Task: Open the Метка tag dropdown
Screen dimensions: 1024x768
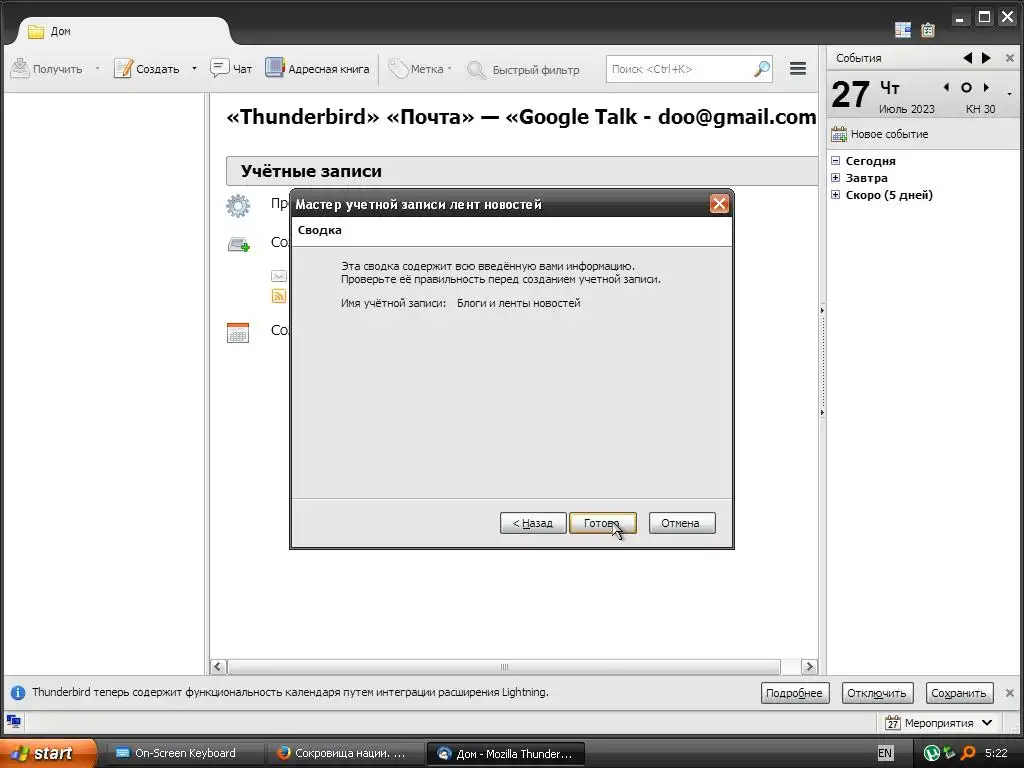Action: [420, 69]
